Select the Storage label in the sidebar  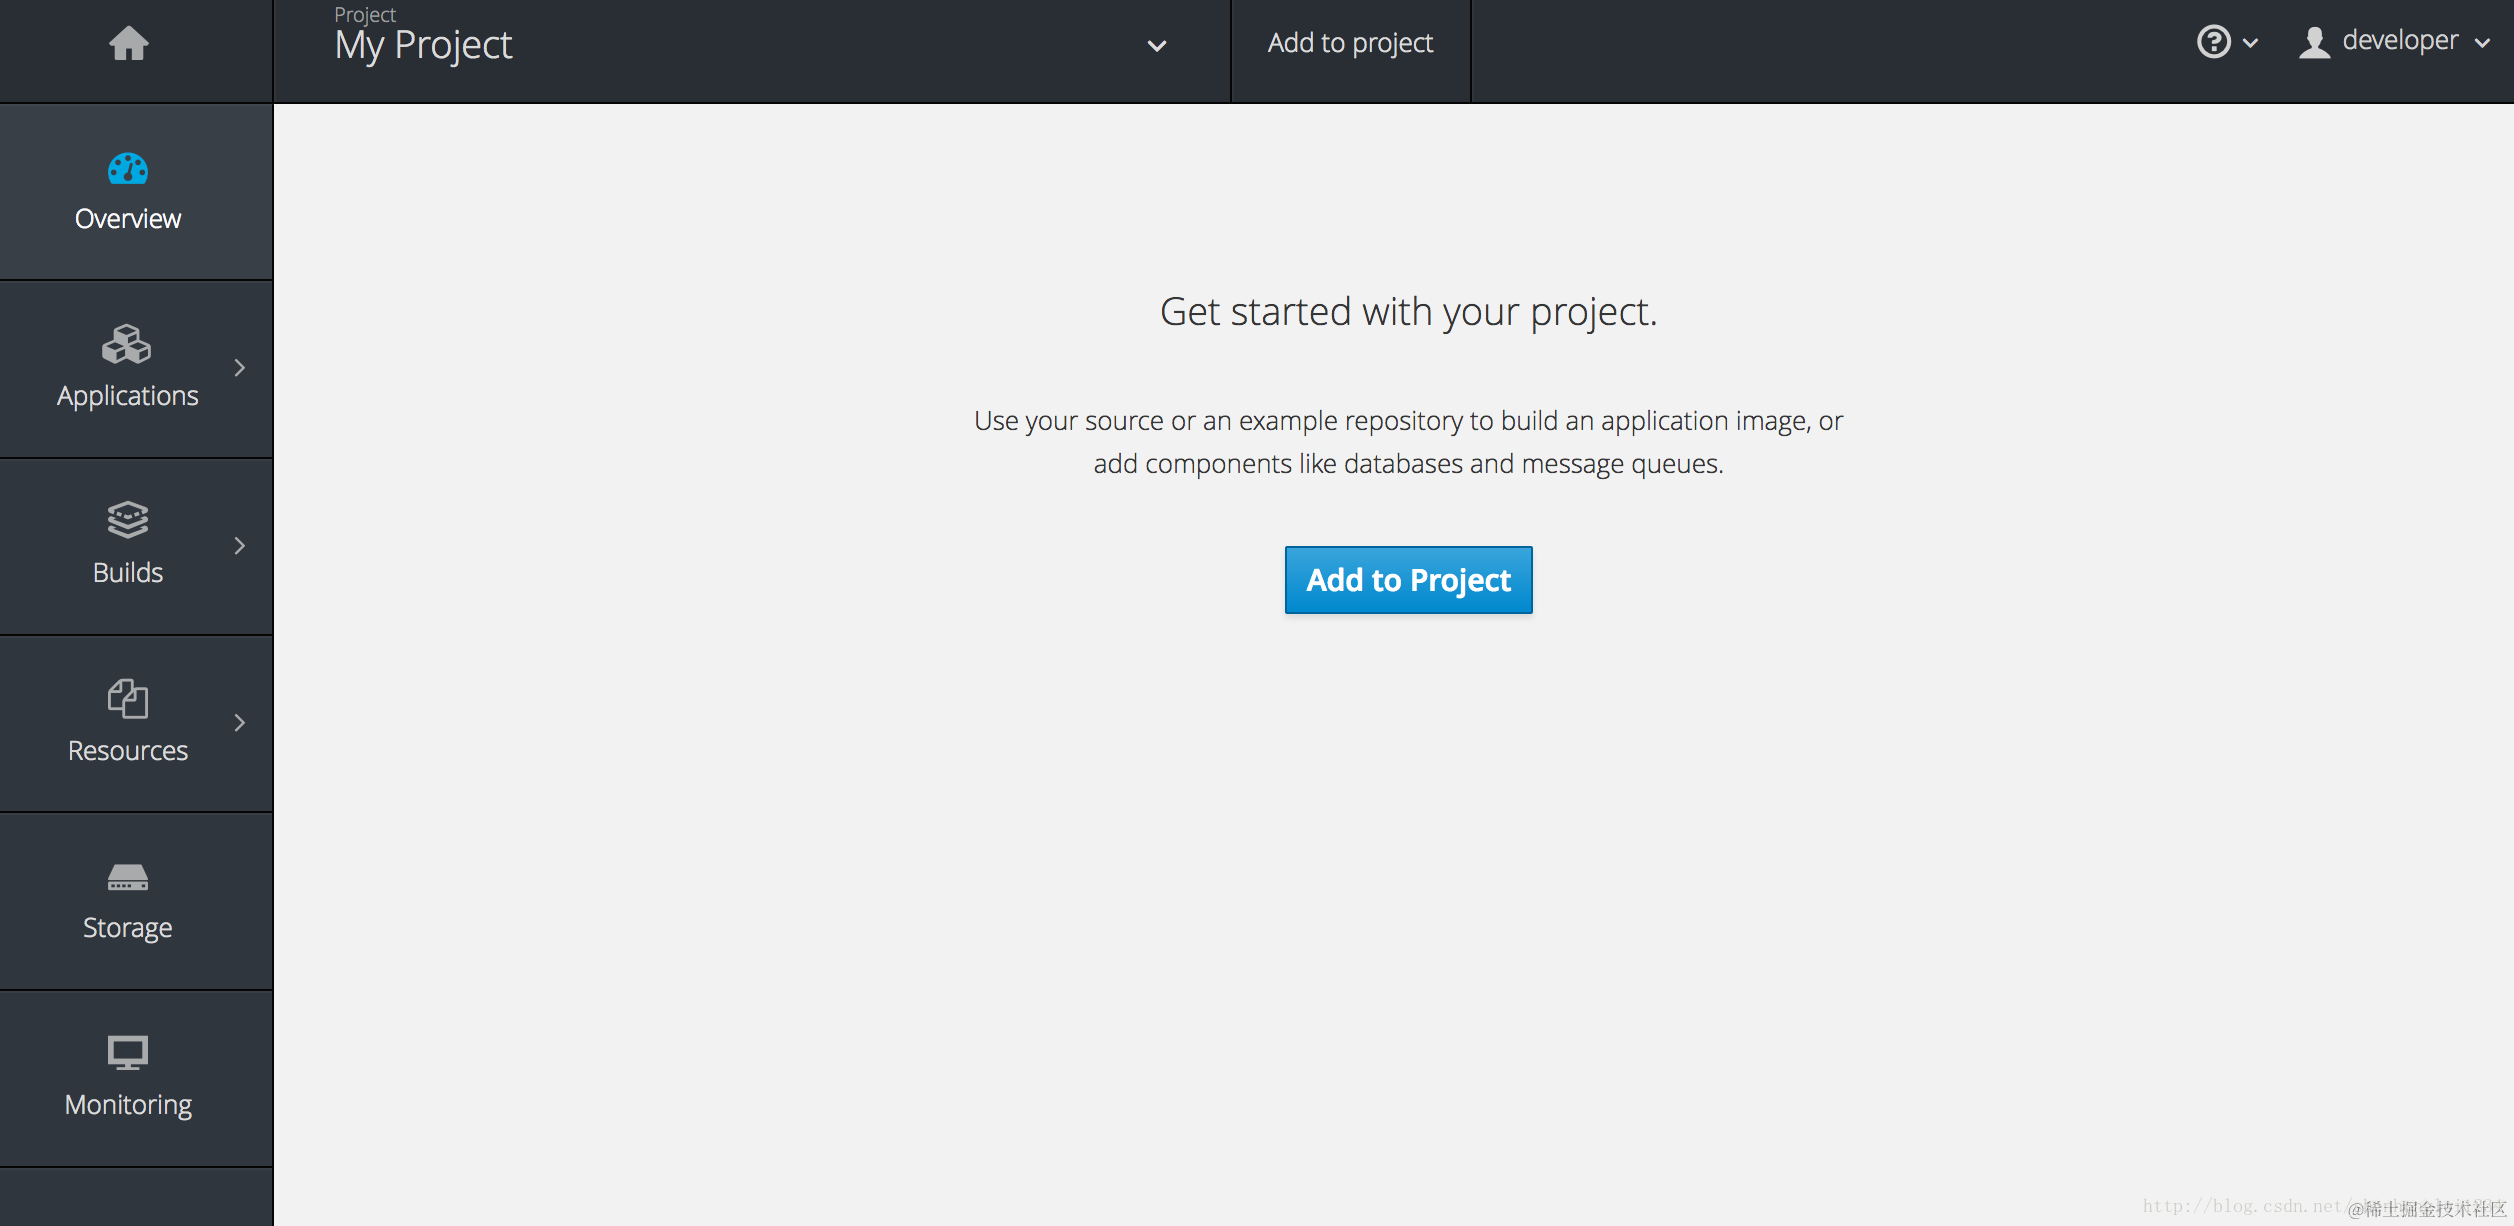pos(128,928)
